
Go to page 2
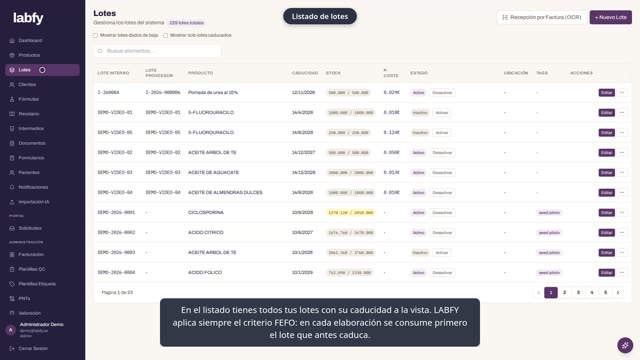(564, 293)
